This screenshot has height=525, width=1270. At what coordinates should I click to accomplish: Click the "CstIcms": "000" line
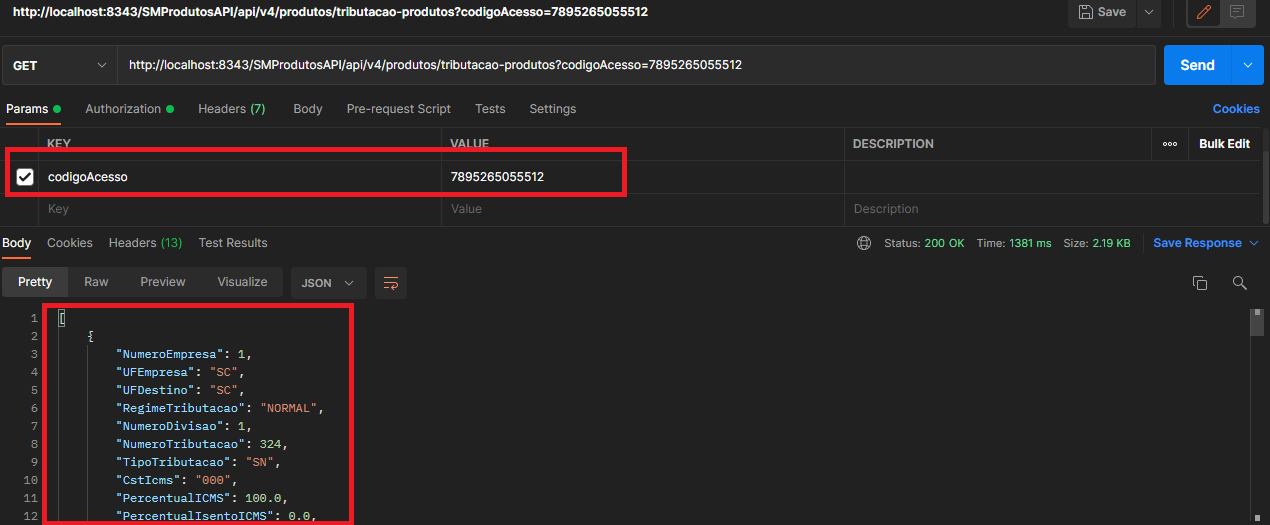(176, 480)
